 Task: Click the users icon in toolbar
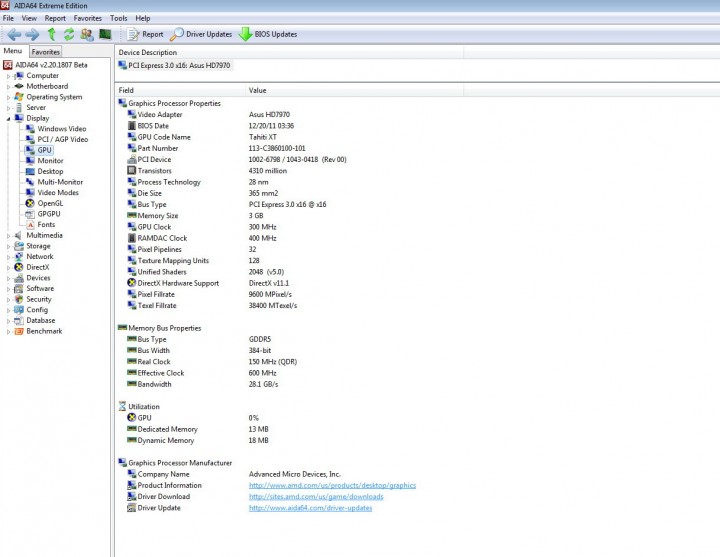click(87, 34)
